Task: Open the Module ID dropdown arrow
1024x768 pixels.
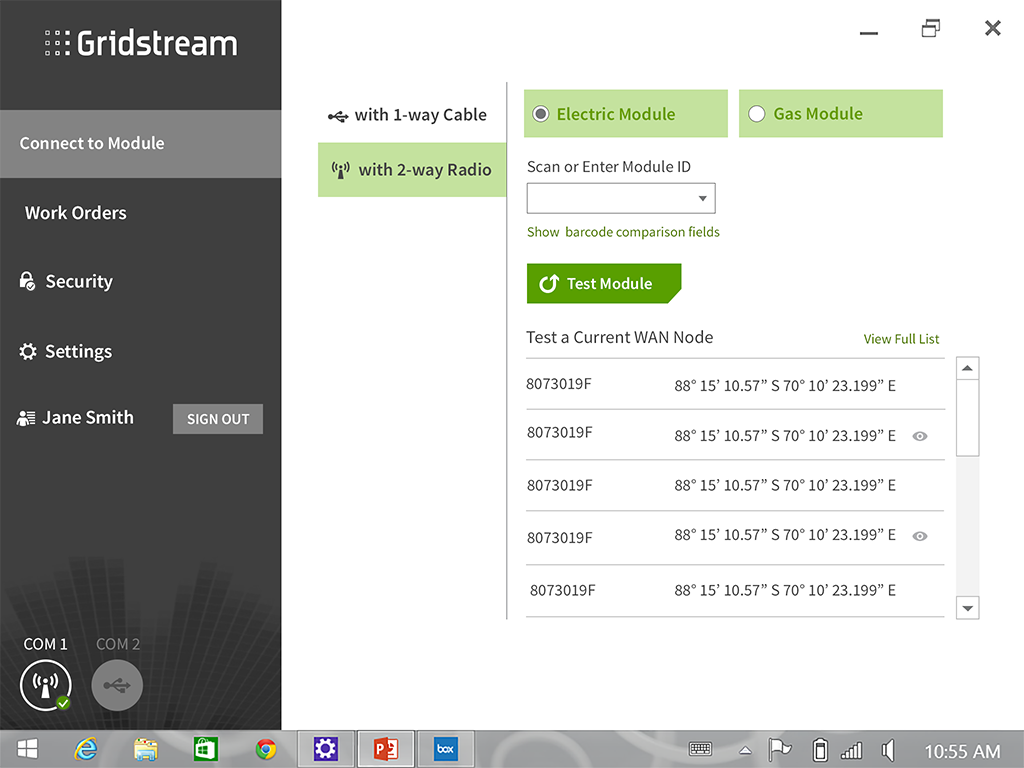Action: pos(703,199)
